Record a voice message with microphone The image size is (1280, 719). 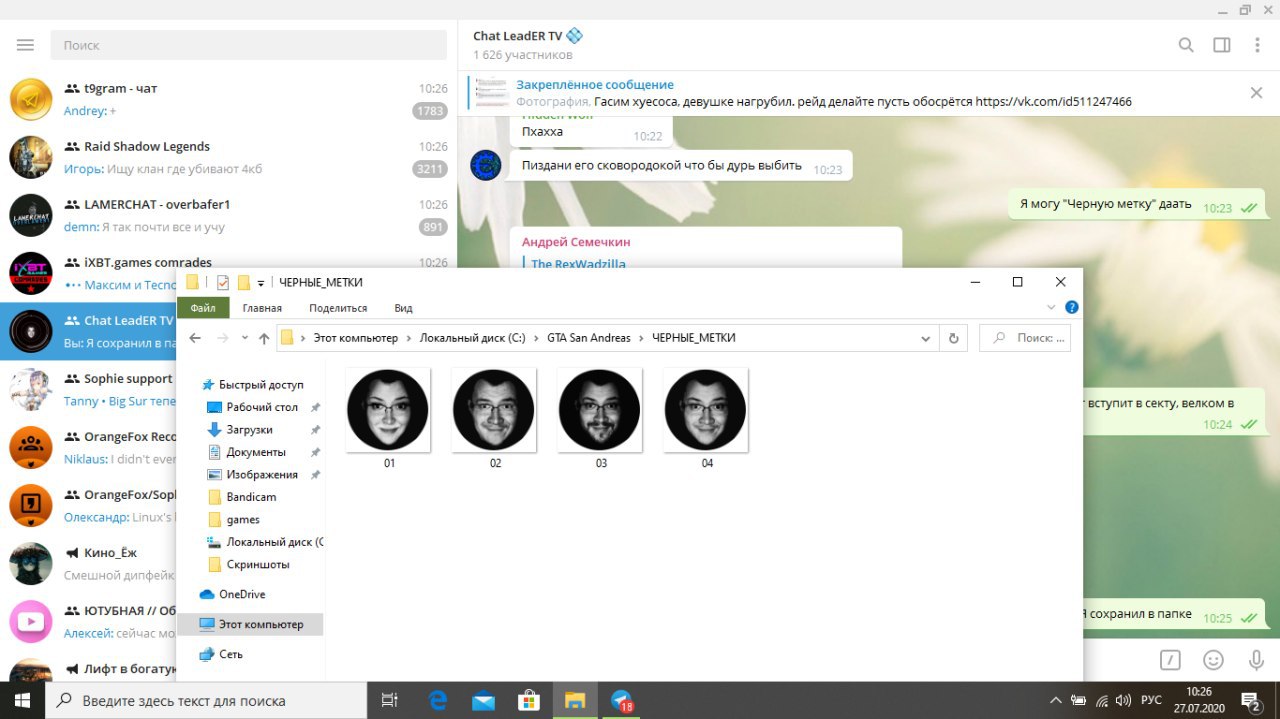pyautogui.click(x=1257, y=660)
